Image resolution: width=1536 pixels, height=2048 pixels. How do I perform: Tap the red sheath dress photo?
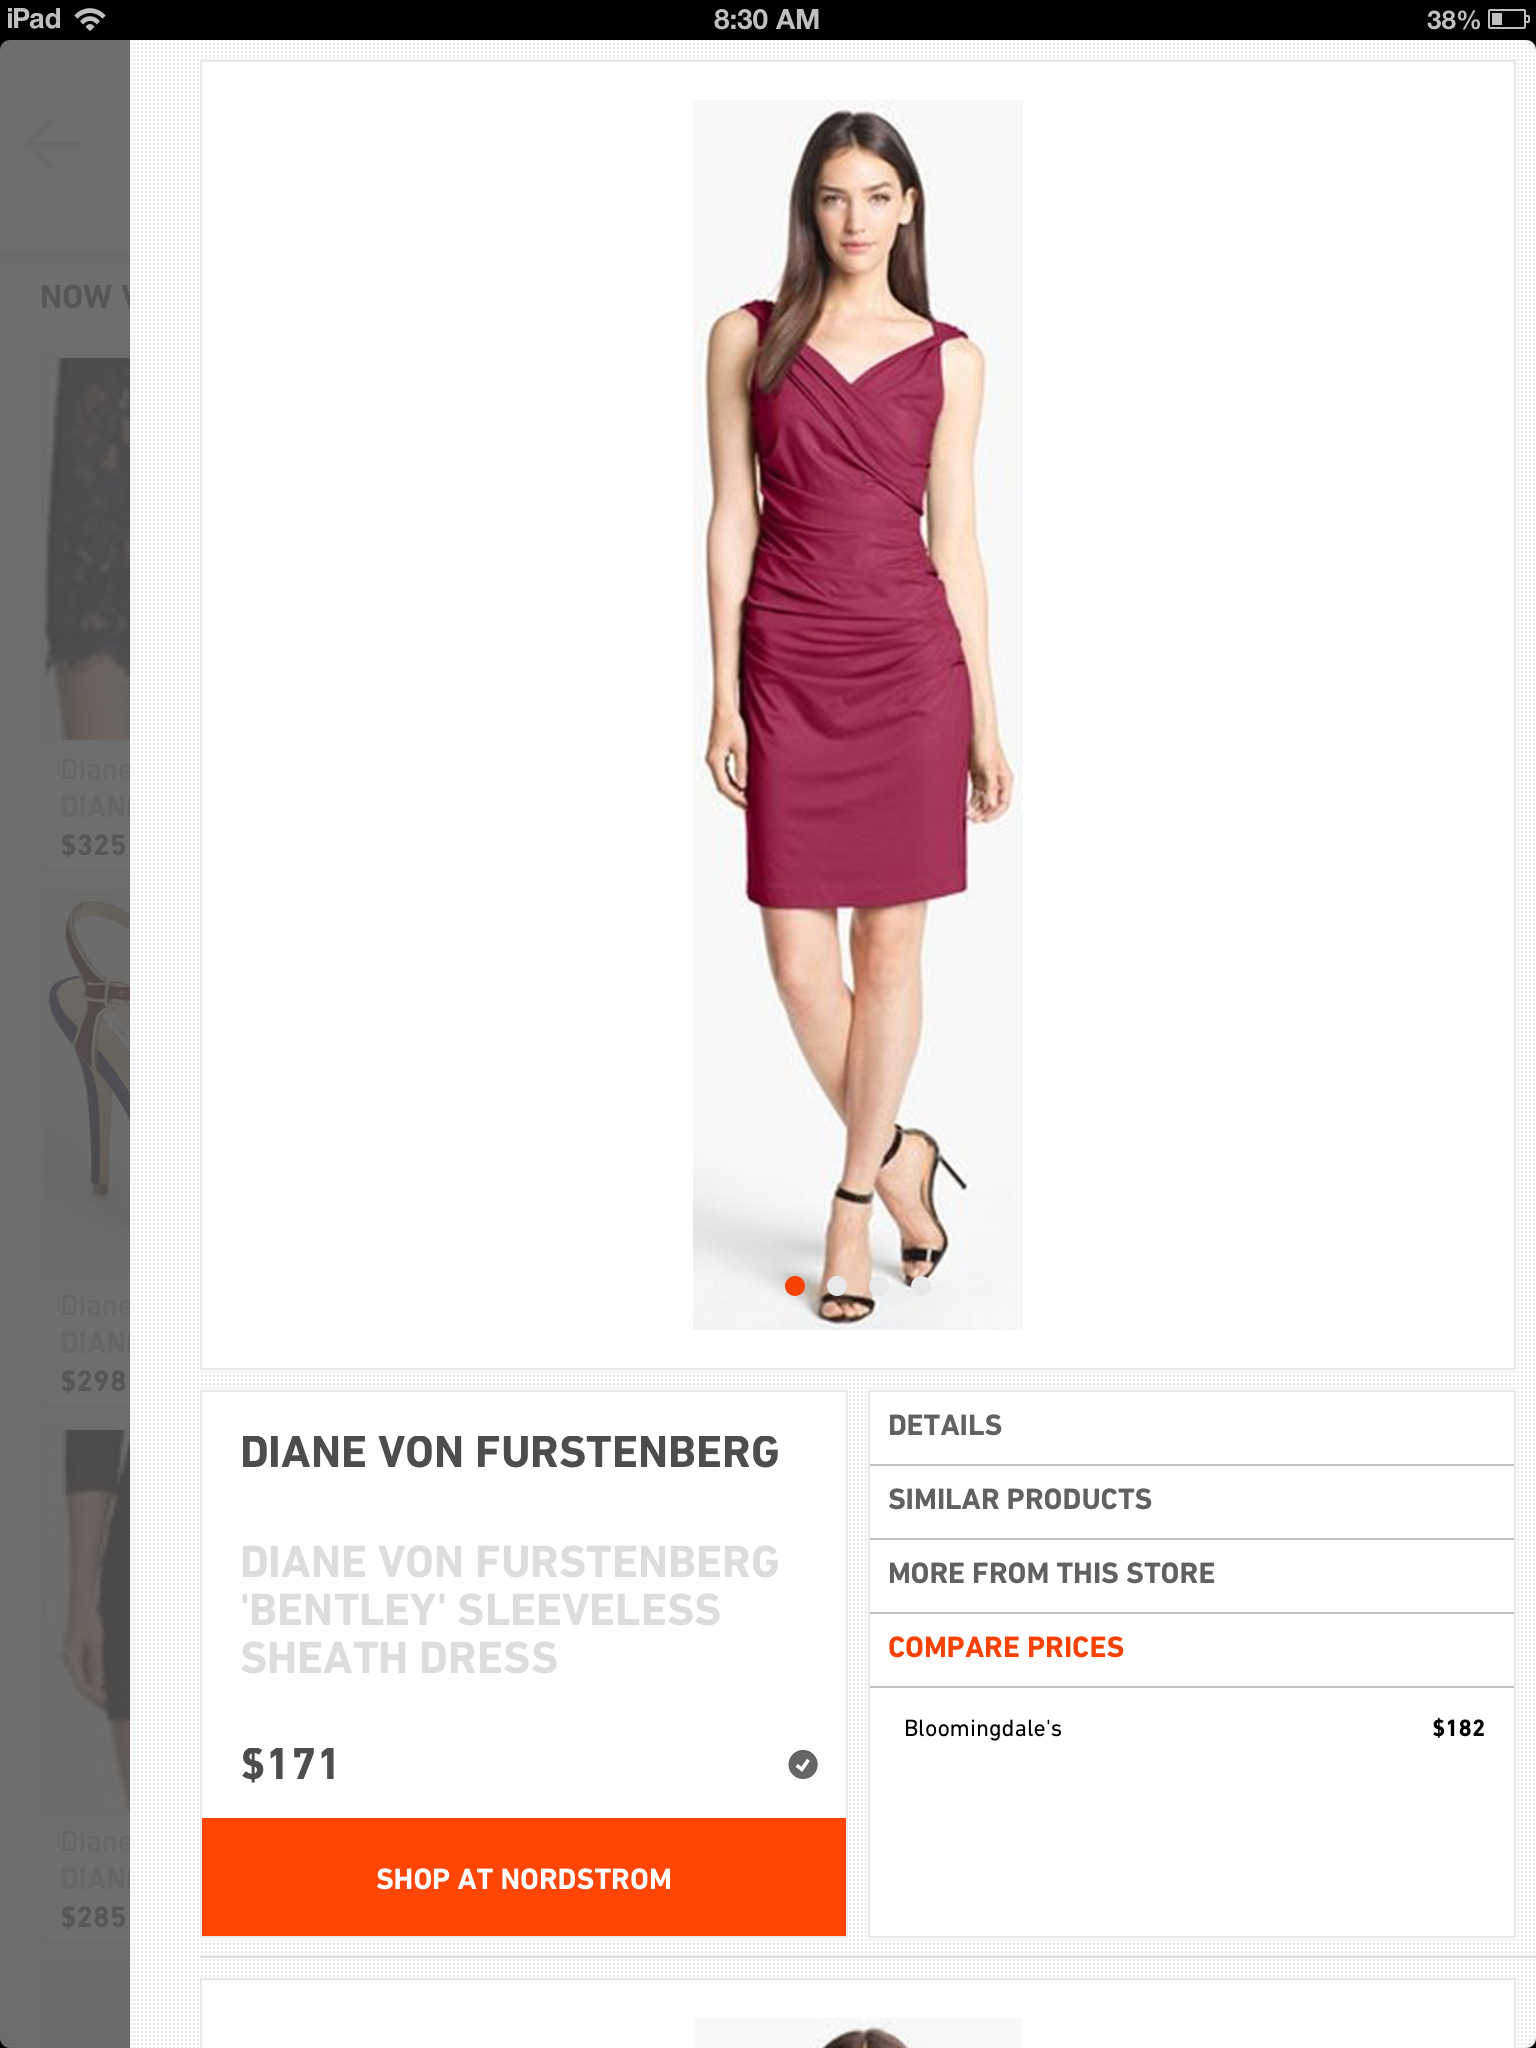tap(858, 714)
